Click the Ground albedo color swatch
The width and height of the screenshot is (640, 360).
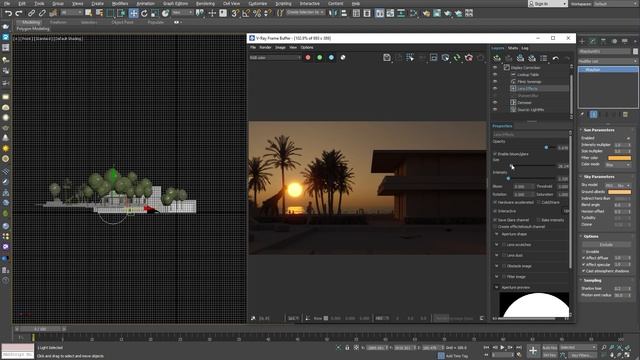coord(619,192)
